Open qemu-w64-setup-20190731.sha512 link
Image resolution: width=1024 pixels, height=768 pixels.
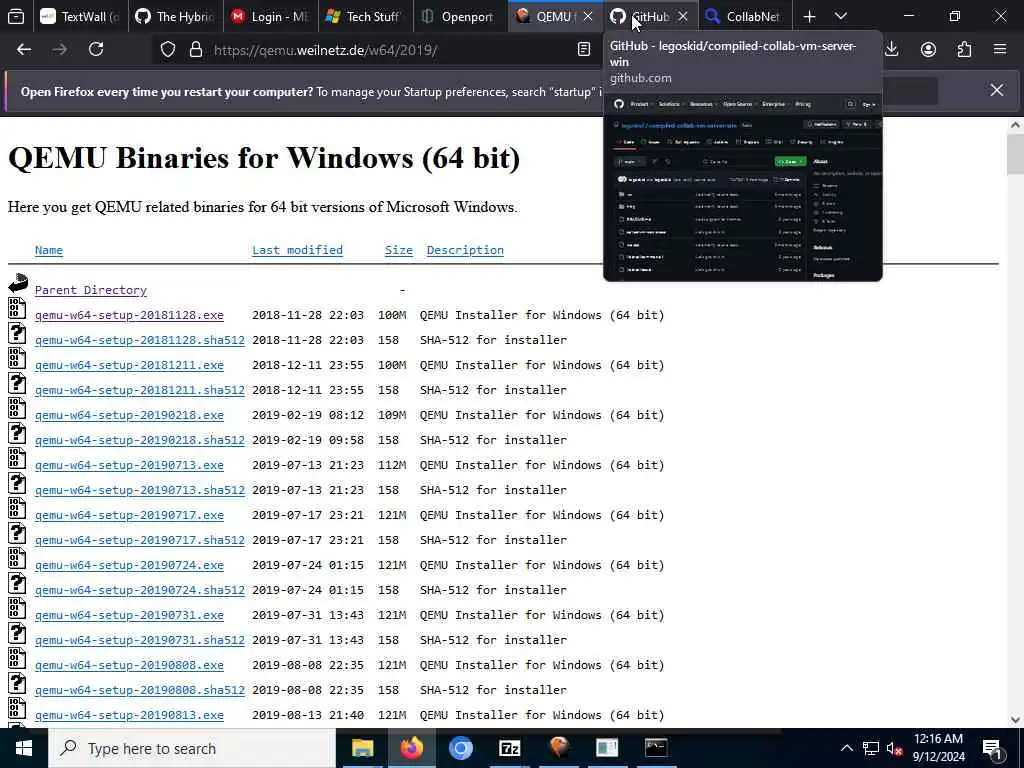click(140, 640)
